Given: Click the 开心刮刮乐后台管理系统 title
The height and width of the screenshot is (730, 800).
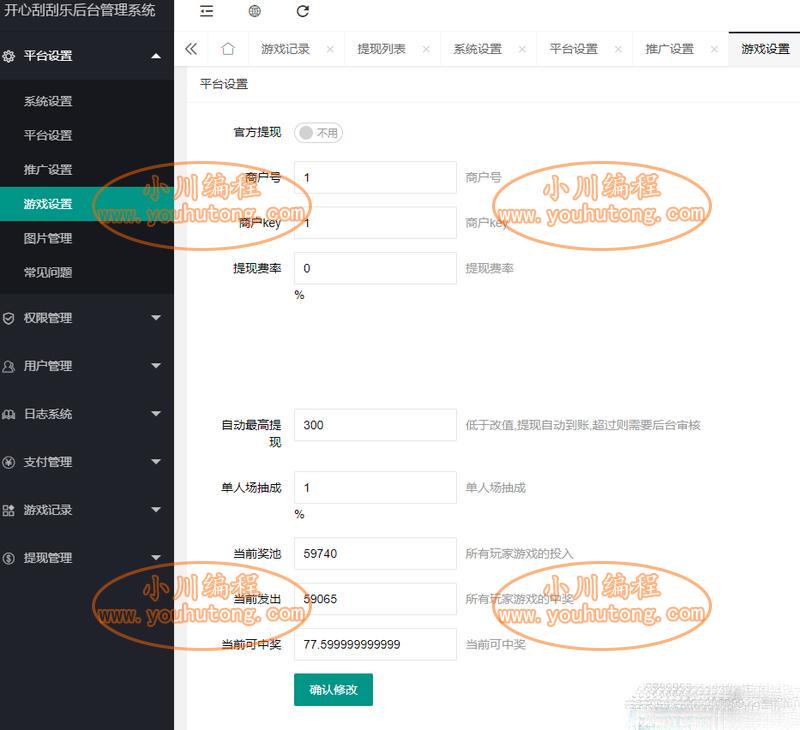Looking at the screenshot, I should click(80, 10).
